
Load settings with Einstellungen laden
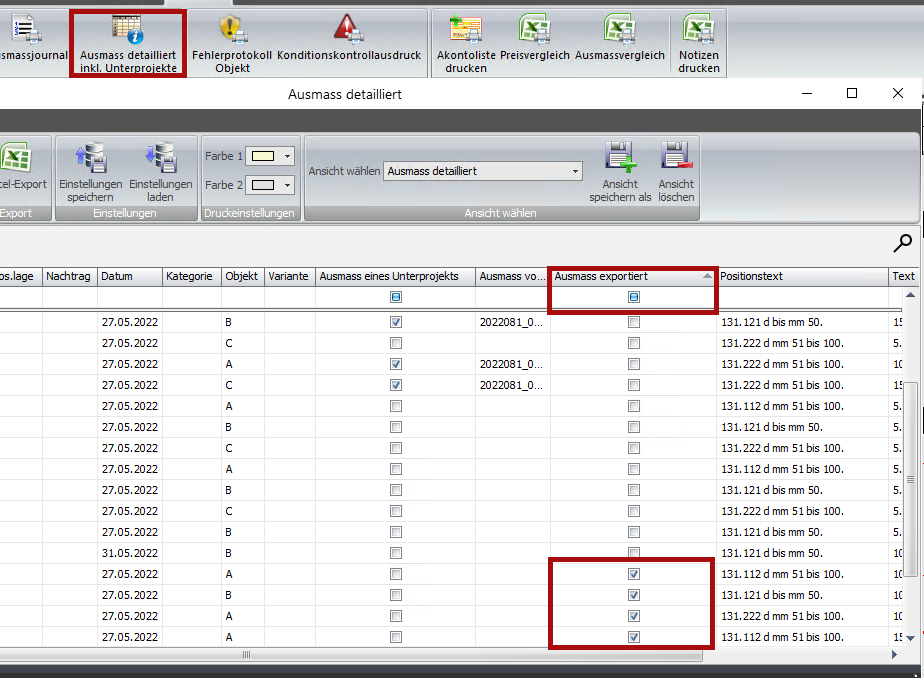click(160, 160)
